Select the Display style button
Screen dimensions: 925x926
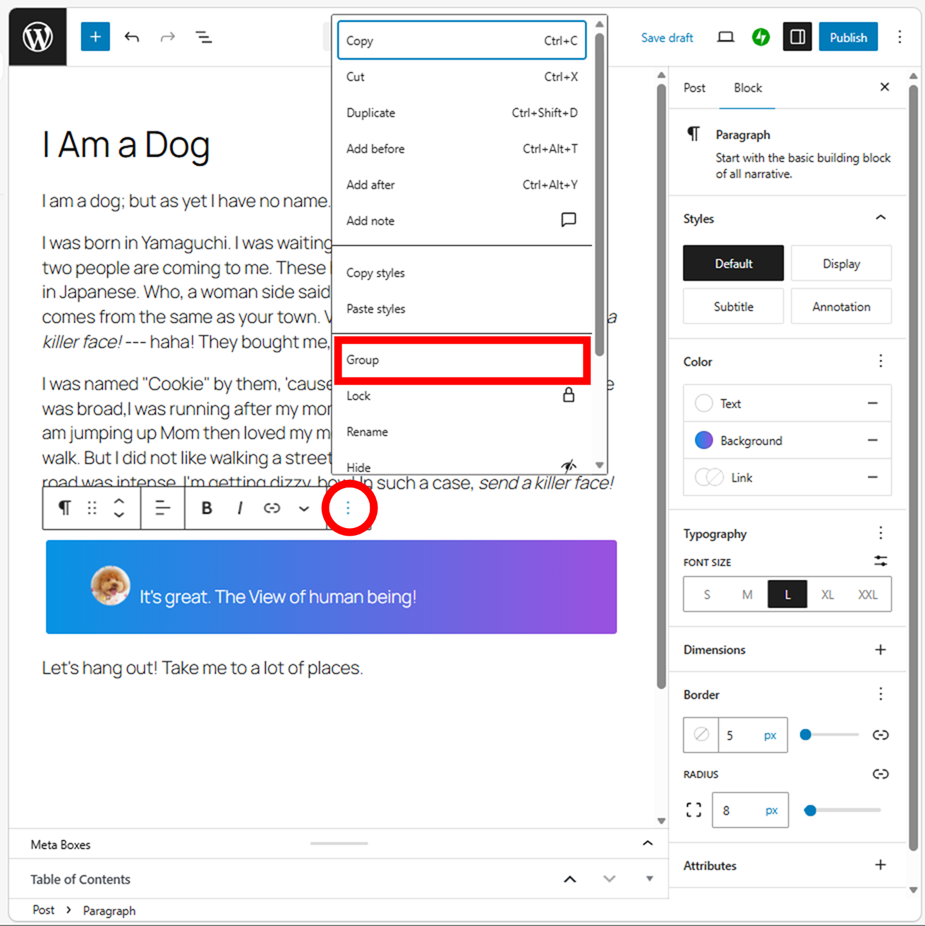coord(840,264)
